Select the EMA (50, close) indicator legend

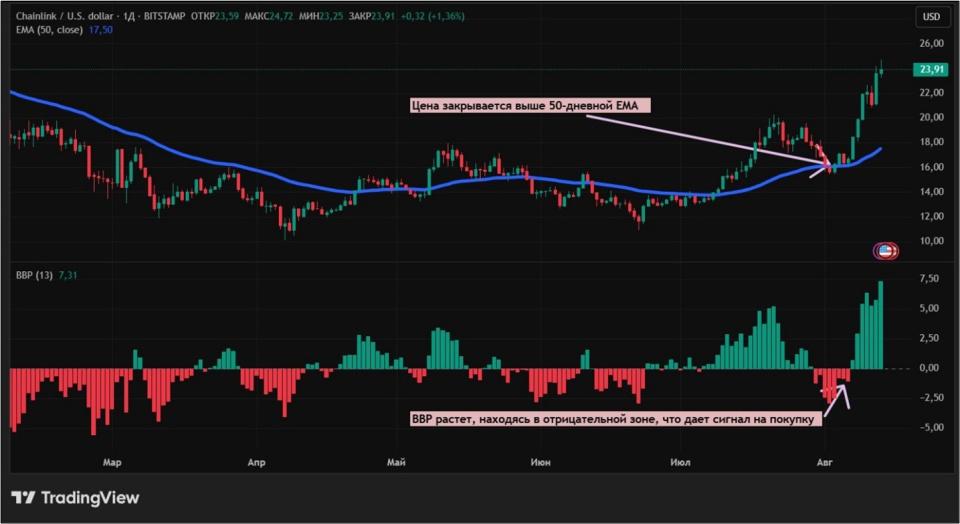click(49, 29)
